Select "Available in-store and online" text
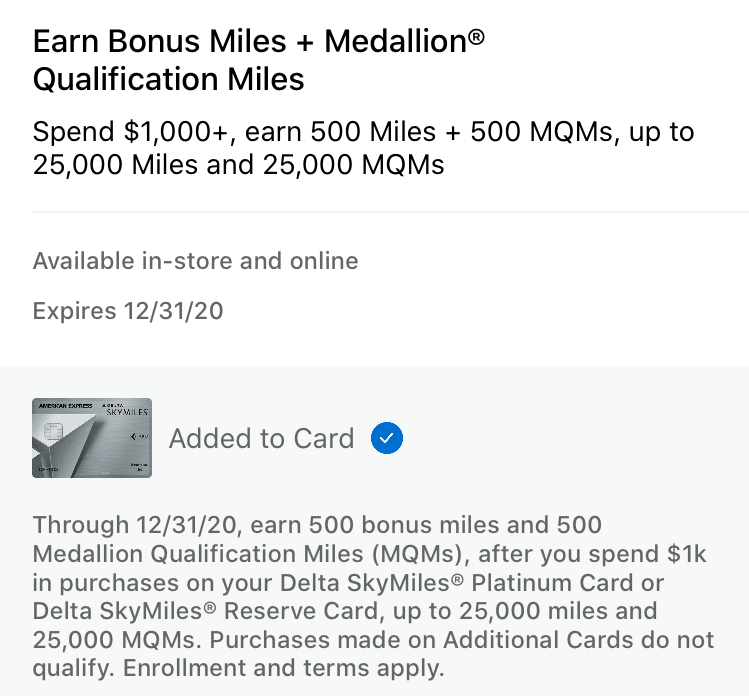749x696 pixels. 195,261
